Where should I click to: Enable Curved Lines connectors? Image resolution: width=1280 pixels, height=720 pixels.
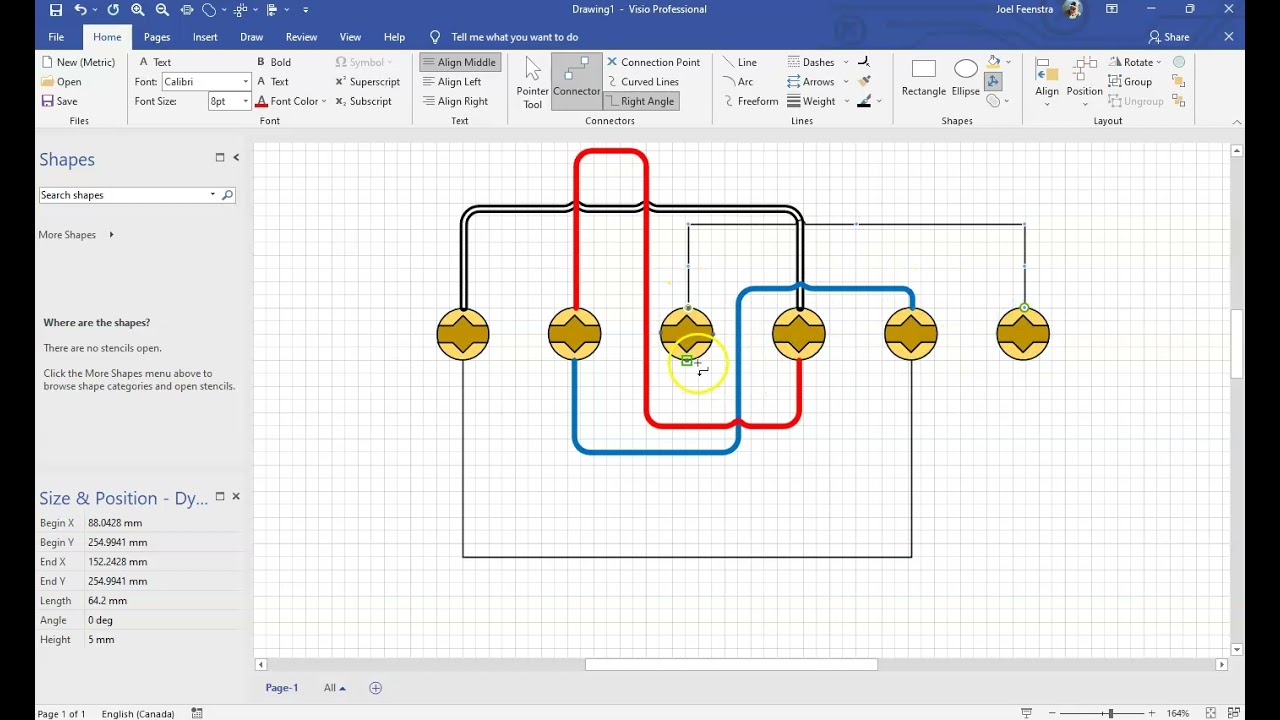(x=642, y=82)
